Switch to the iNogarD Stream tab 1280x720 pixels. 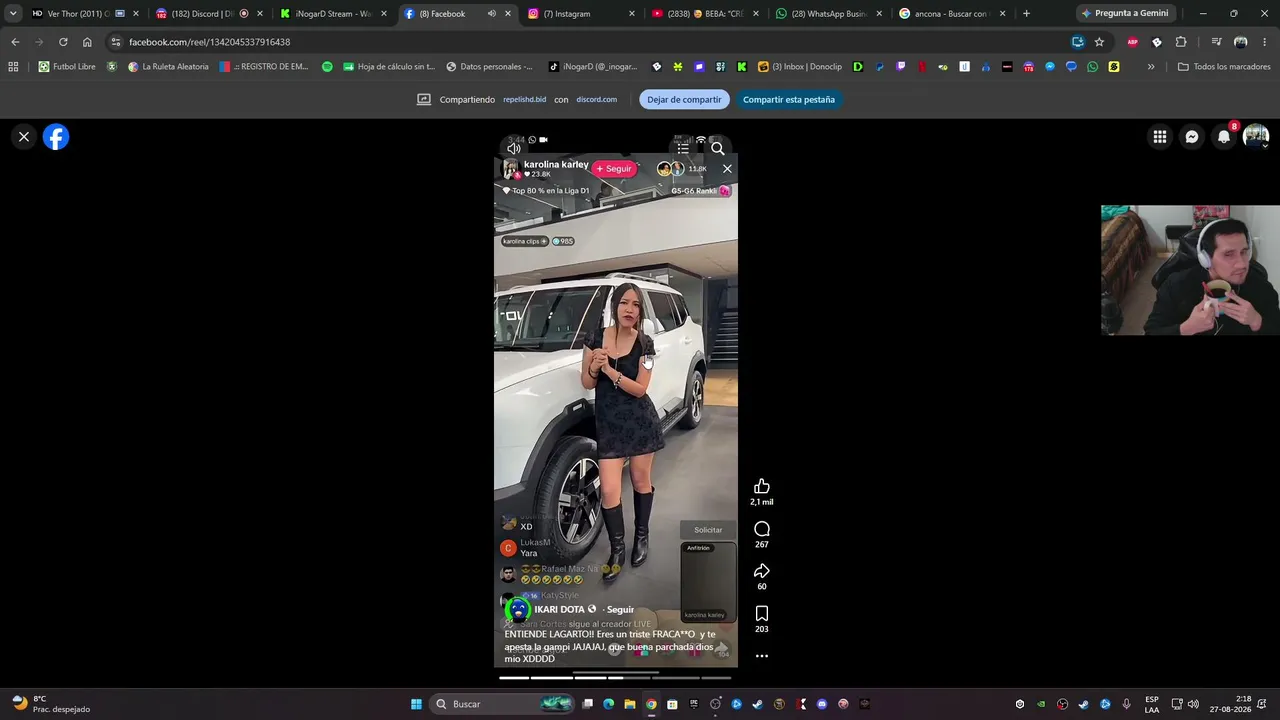[x=325, y=14]
